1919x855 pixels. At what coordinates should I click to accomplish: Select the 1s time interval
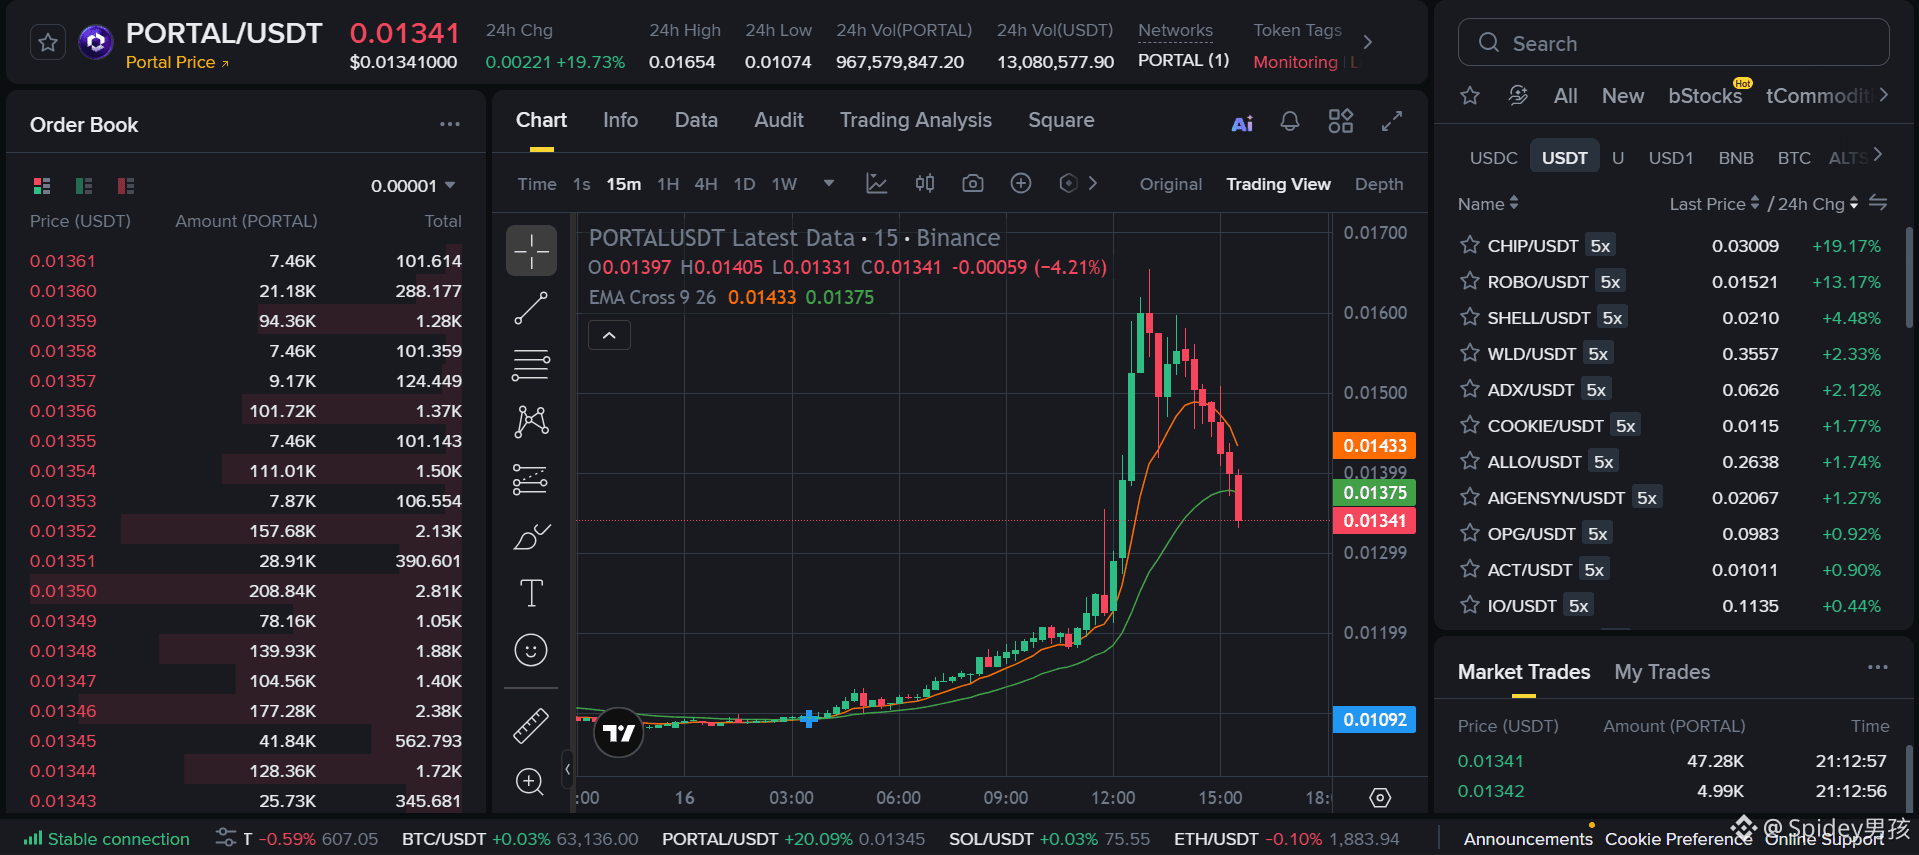tap(582, 184)
